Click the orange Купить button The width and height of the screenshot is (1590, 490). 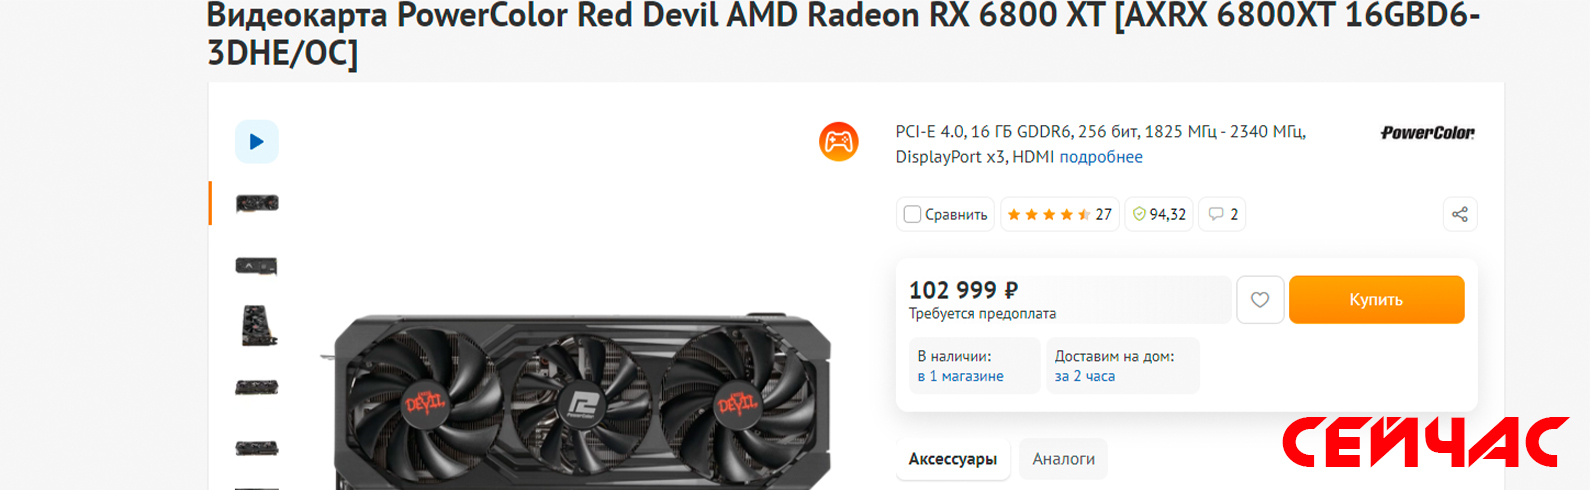point(1376,300)
